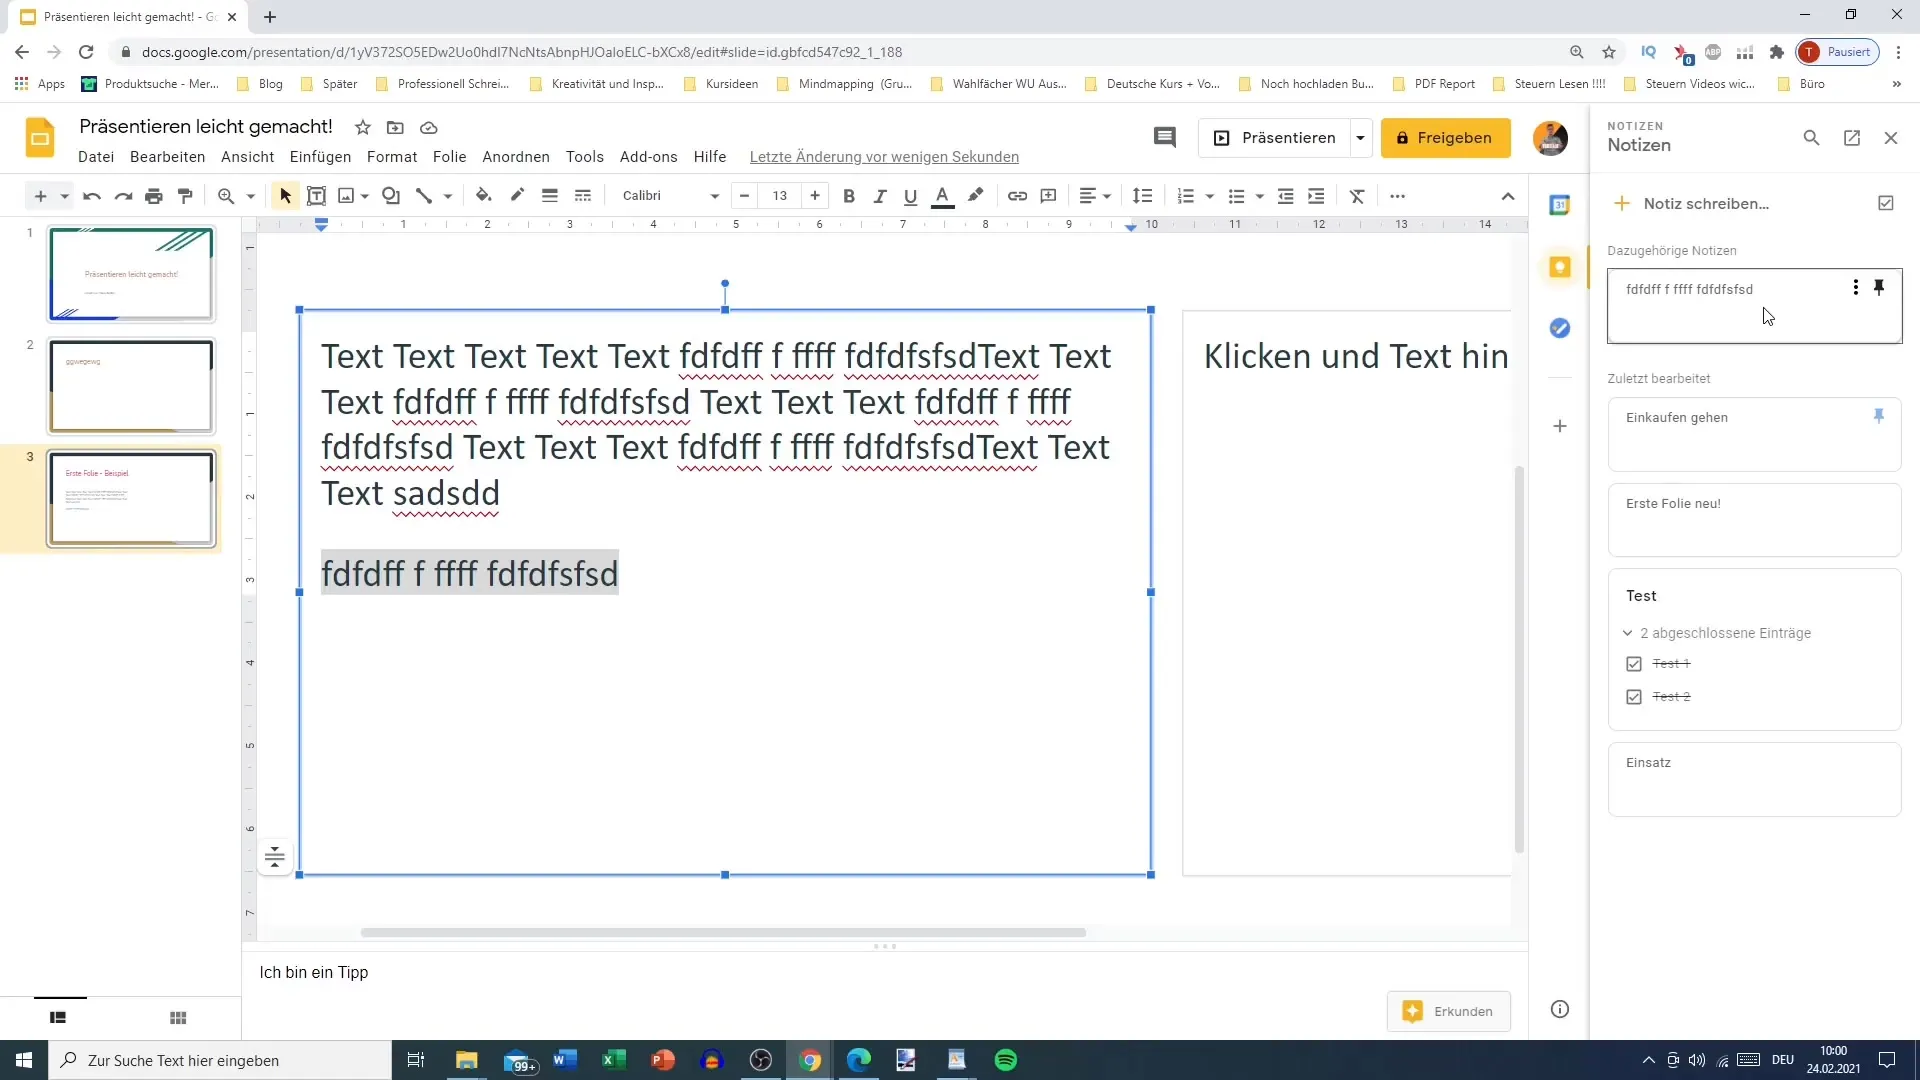
Task: Open numbered list options dropdown
Action: 1210,196
